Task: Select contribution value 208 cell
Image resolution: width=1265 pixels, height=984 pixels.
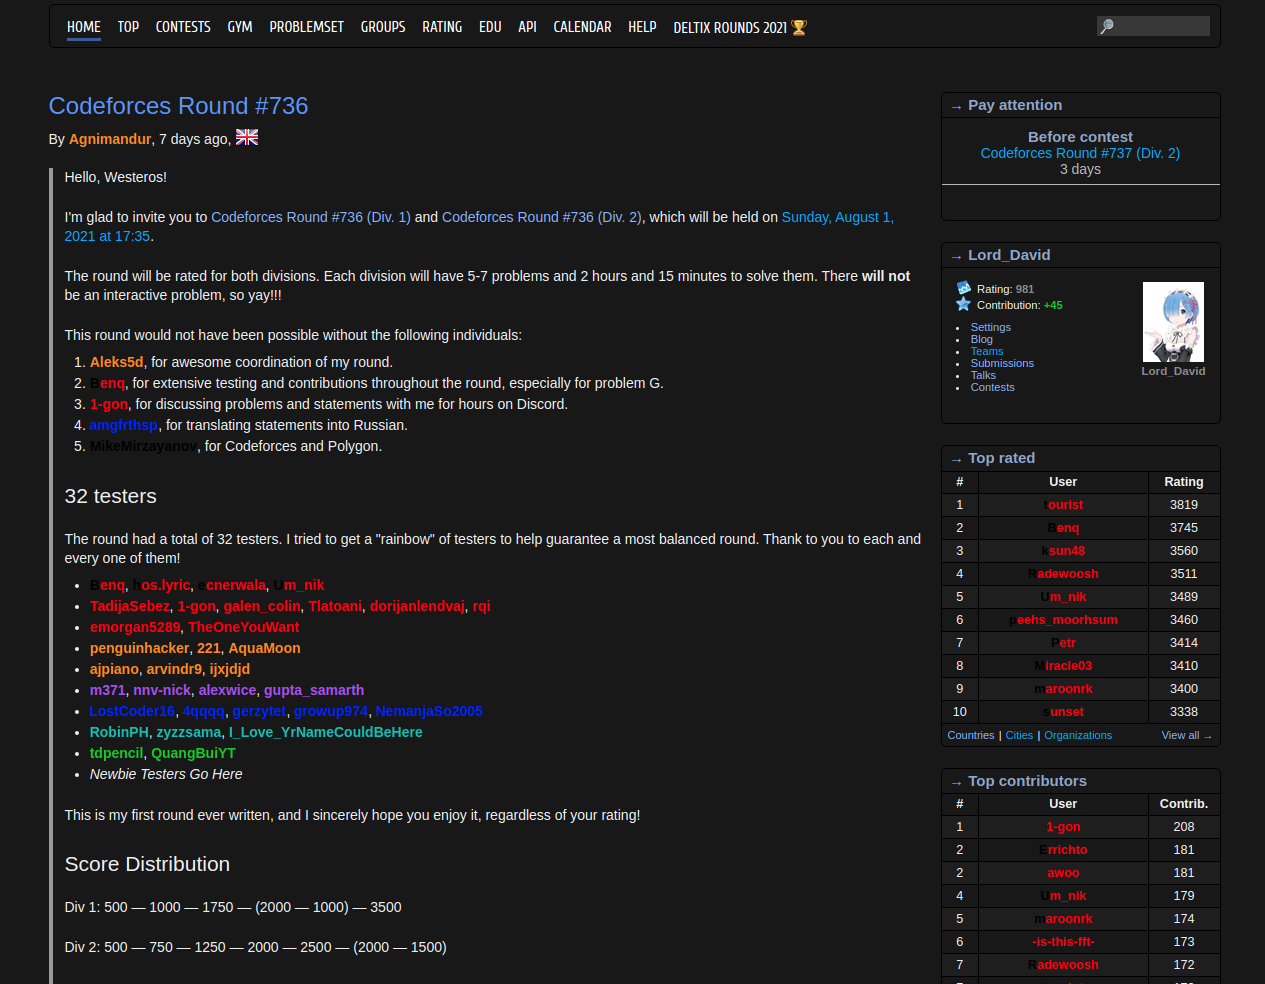Action: click(x=1184, y=827)
